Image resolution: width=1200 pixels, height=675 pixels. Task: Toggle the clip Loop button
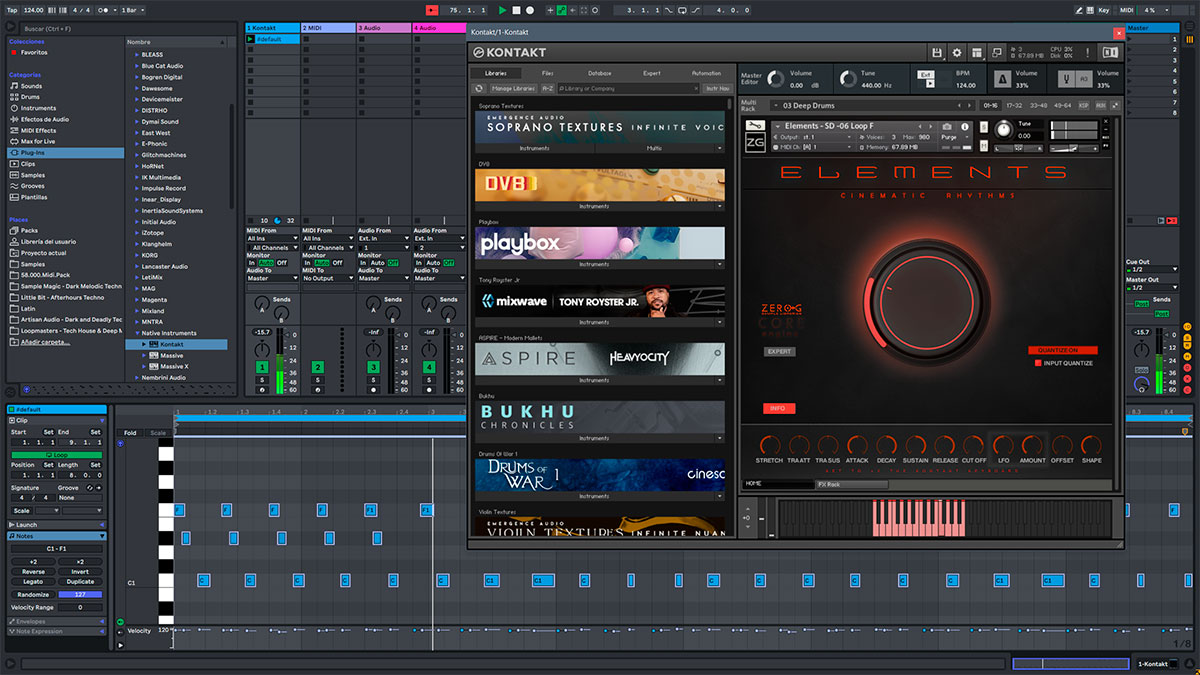[55, 455]
